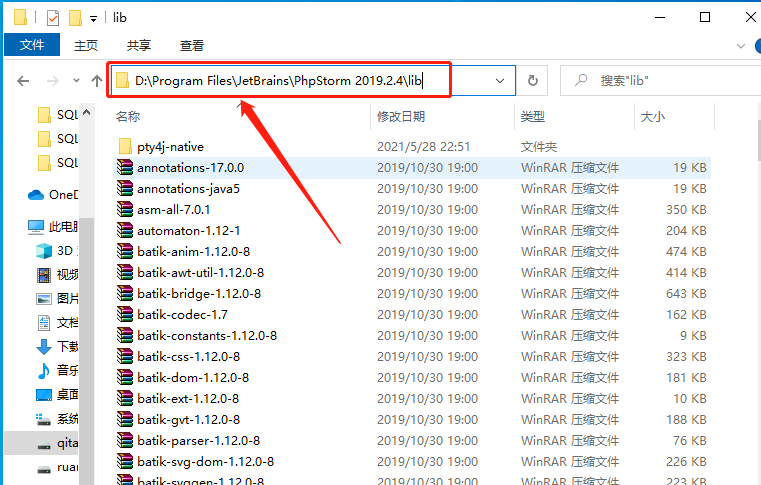Switch to the 主页 ribbon tab

[86, 45]
